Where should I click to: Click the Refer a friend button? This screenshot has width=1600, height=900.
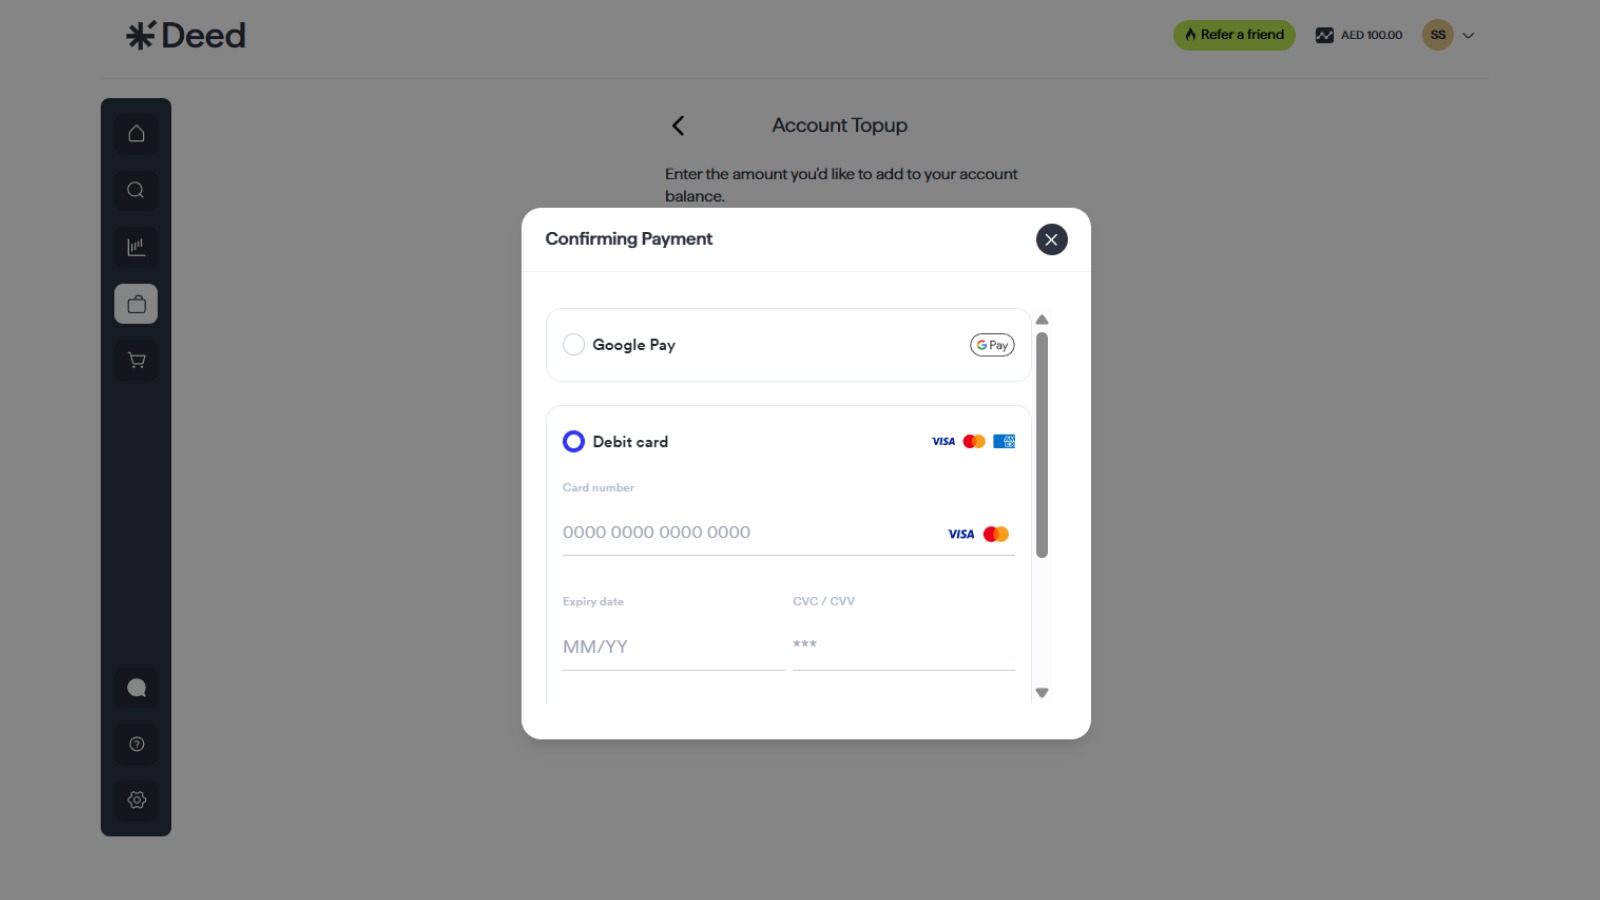pyautogui.click(x=1233, y=34)
